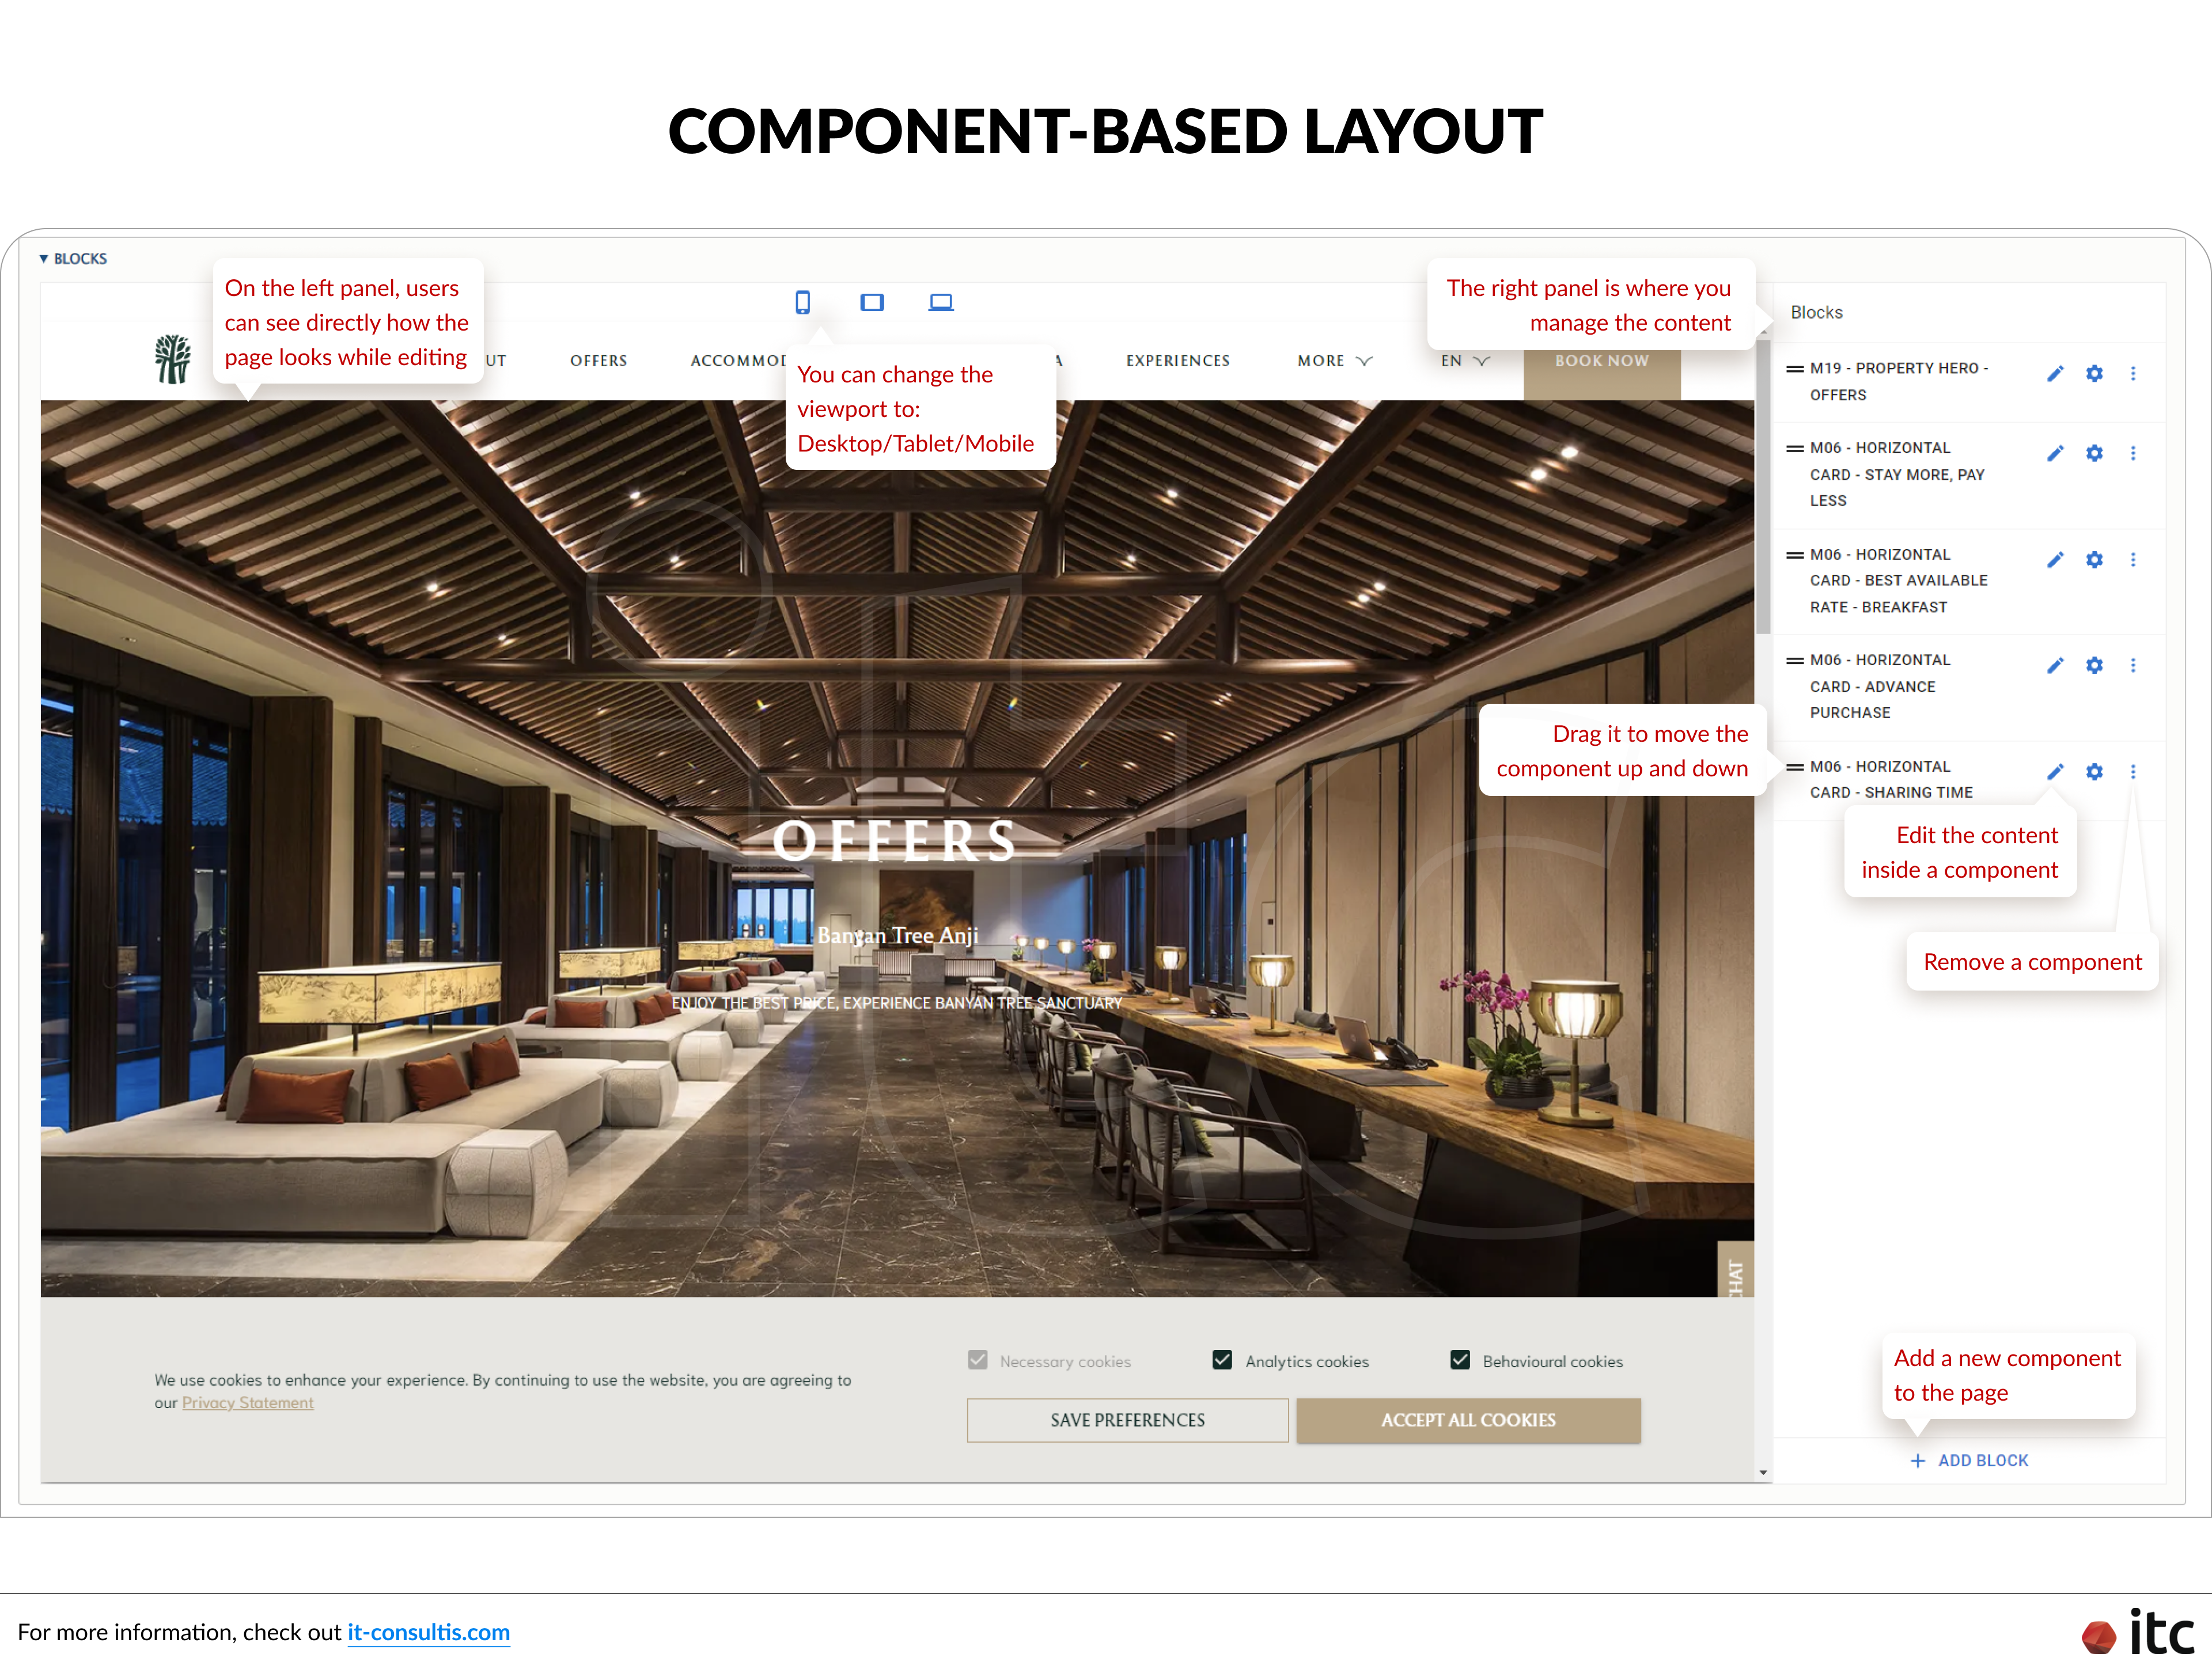Click the itc company logo
The width and height of the screenshot is (2212, 1669).
pos(2138,1632)
